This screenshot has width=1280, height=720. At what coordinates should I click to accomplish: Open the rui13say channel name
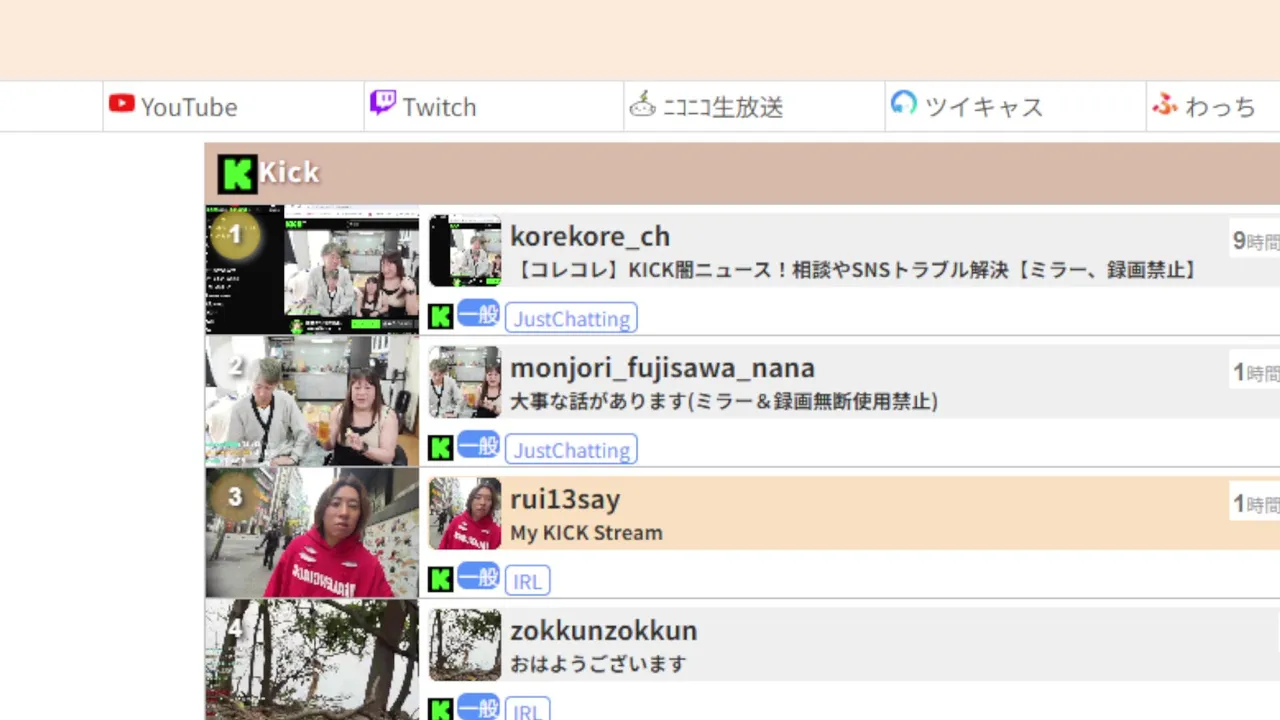pos(565,499)
